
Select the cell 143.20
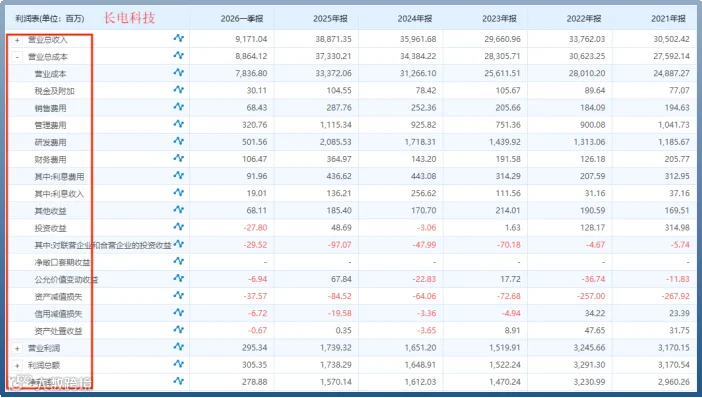[424, 159]
